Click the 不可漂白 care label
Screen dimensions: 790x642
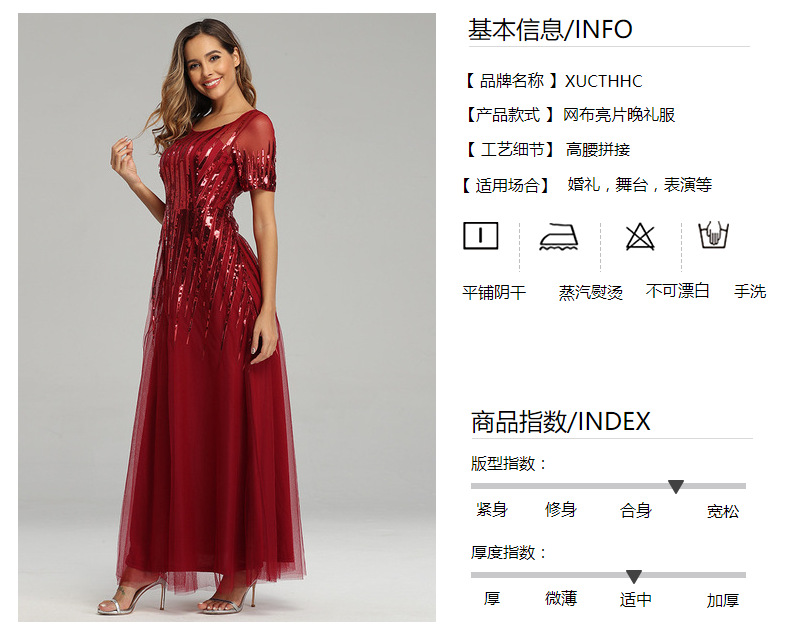(678, 291)
